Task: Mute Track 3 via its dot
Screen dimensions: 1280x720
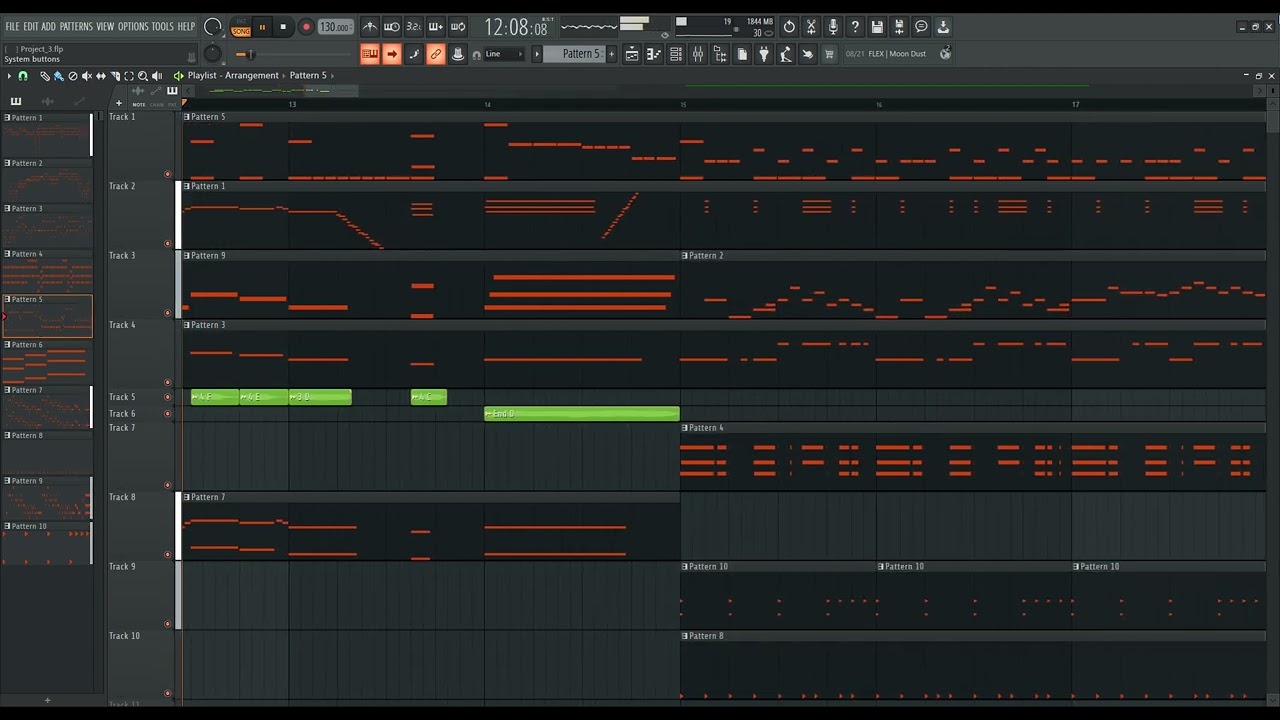Action: coord(167,313)
